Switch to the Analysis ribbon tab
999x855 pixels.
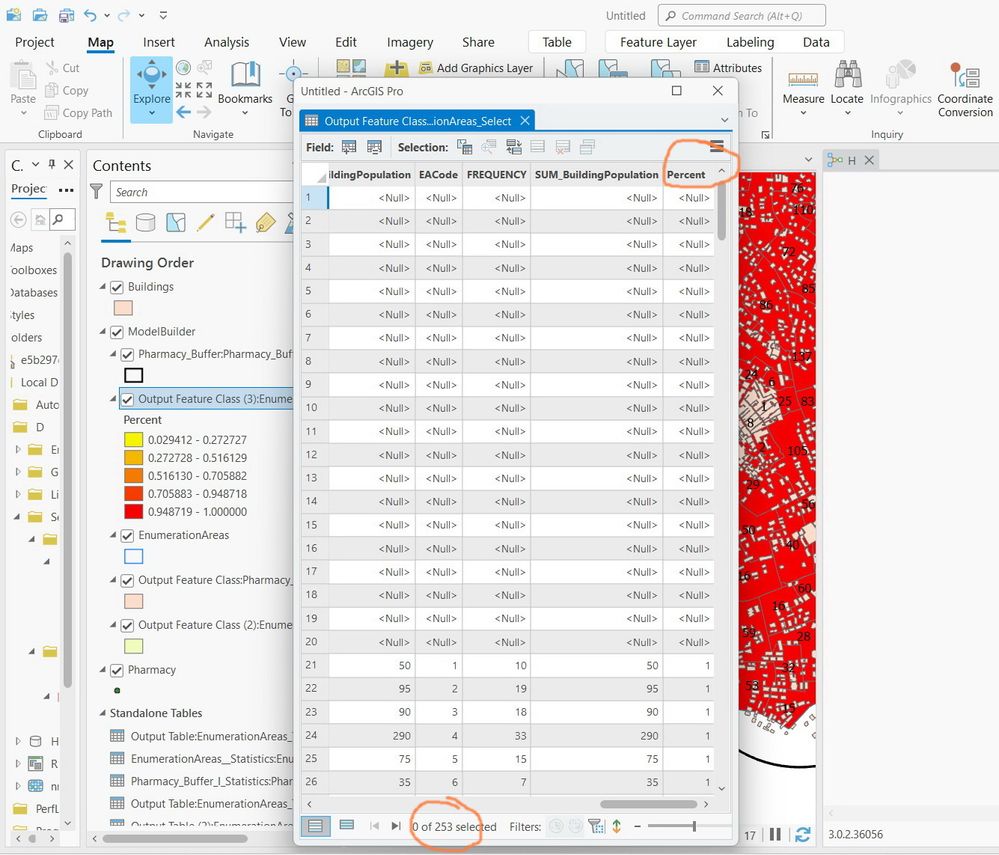tap(226, 42)
